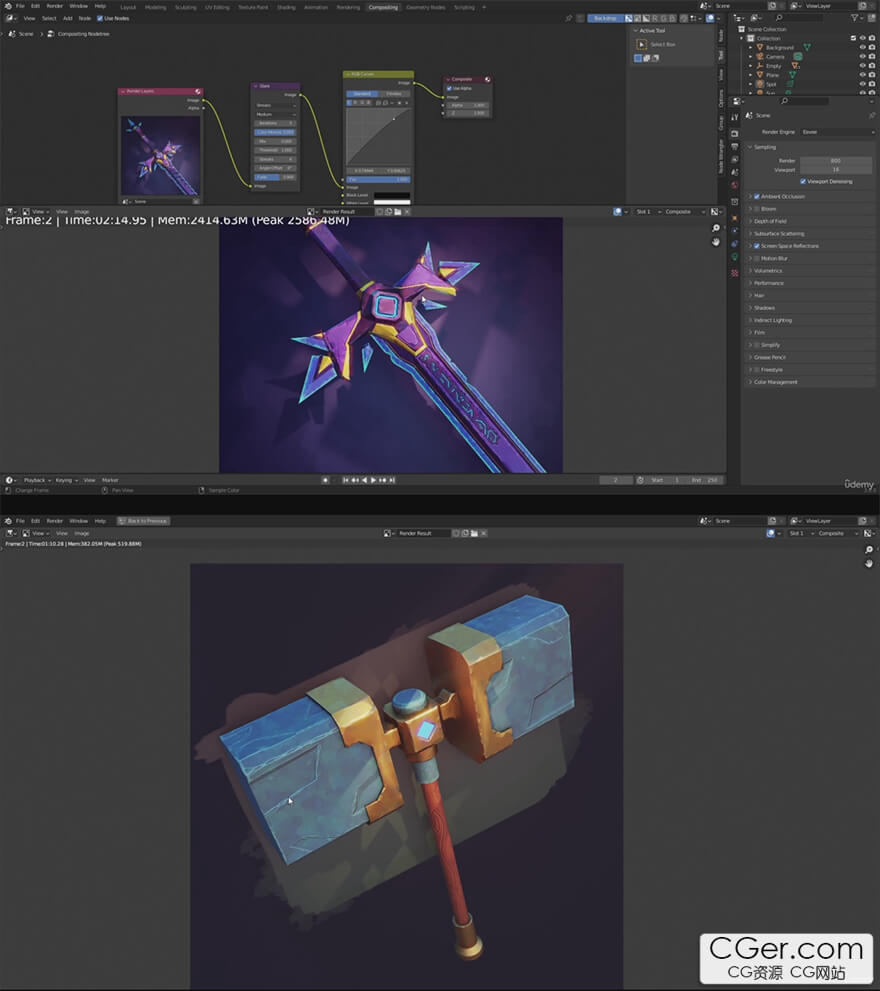The height and width of the screenshot is (991, 880).
Task: Open the Render Engine dropdown
Action: 837,131
